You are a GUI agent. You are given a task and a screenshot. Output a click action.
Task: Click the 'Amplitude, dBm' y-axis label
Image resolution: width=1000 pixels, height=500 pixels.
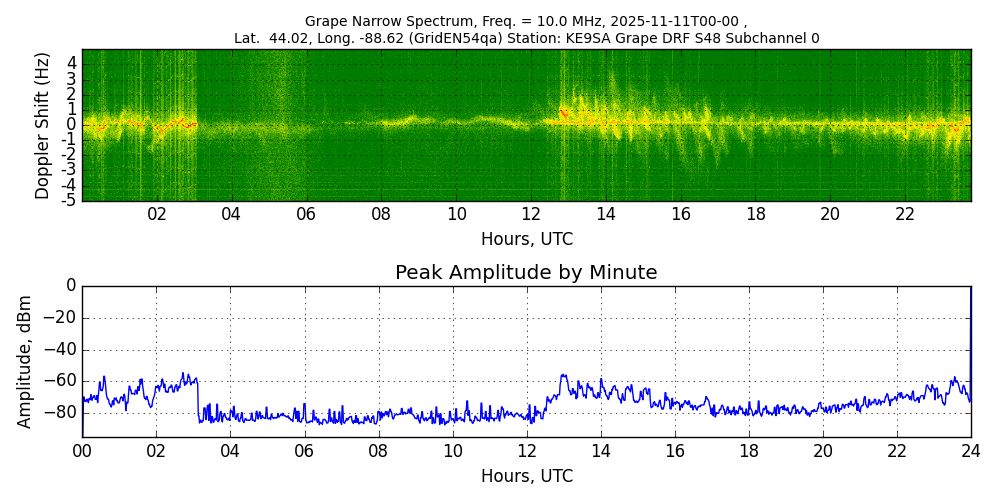point(25,361)
